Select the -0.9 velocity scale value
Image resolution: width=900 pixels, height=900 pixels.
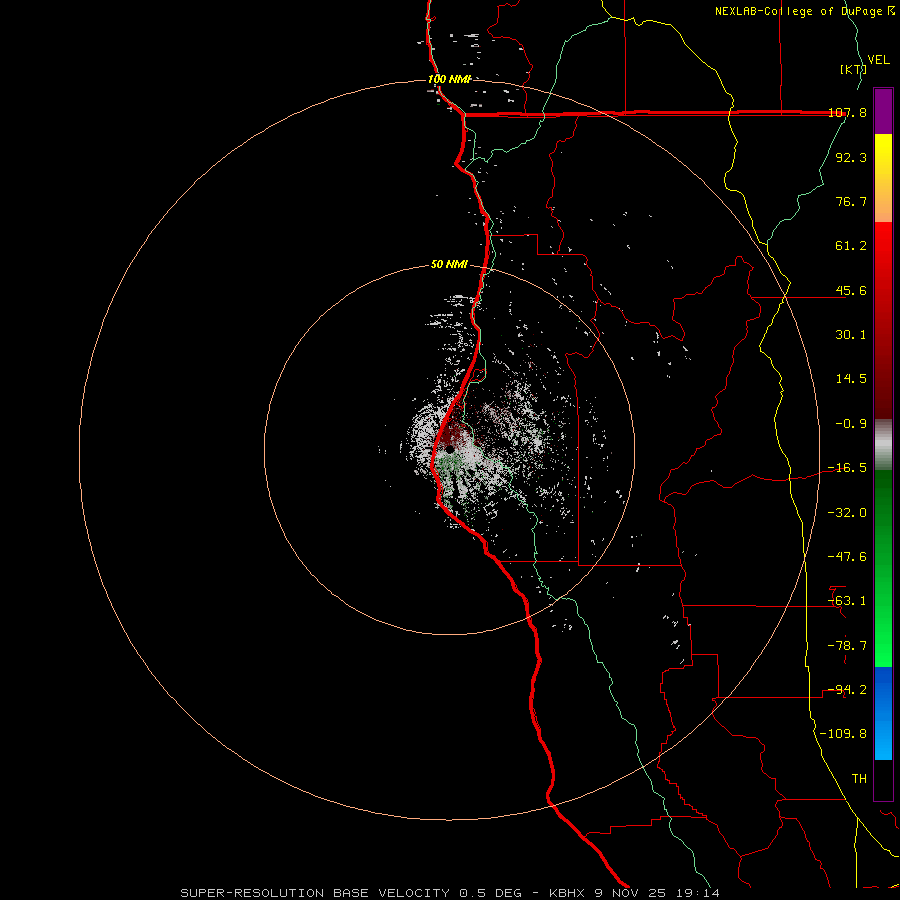pyautogui.click(x=851, y=424)
